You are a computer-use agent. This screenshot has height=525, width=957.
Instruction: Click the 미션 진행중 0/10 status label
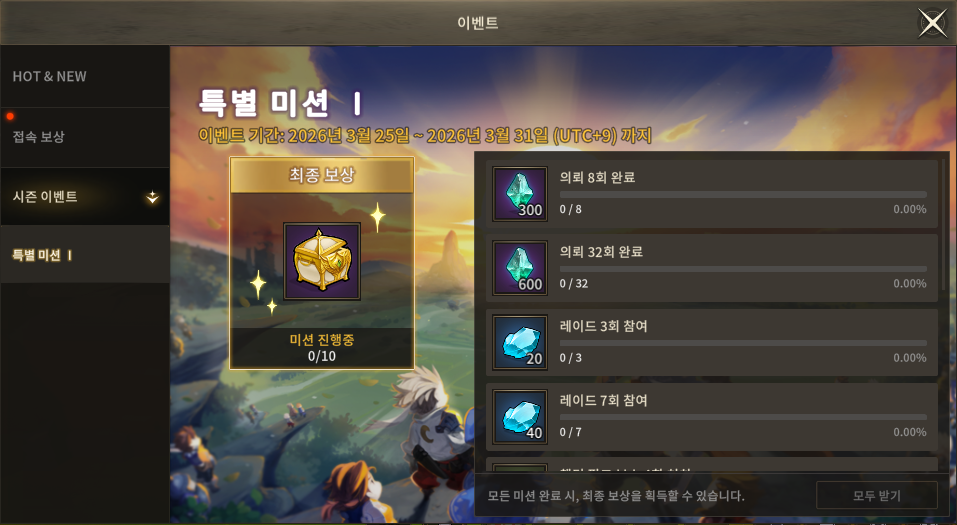tap(322, 348)
